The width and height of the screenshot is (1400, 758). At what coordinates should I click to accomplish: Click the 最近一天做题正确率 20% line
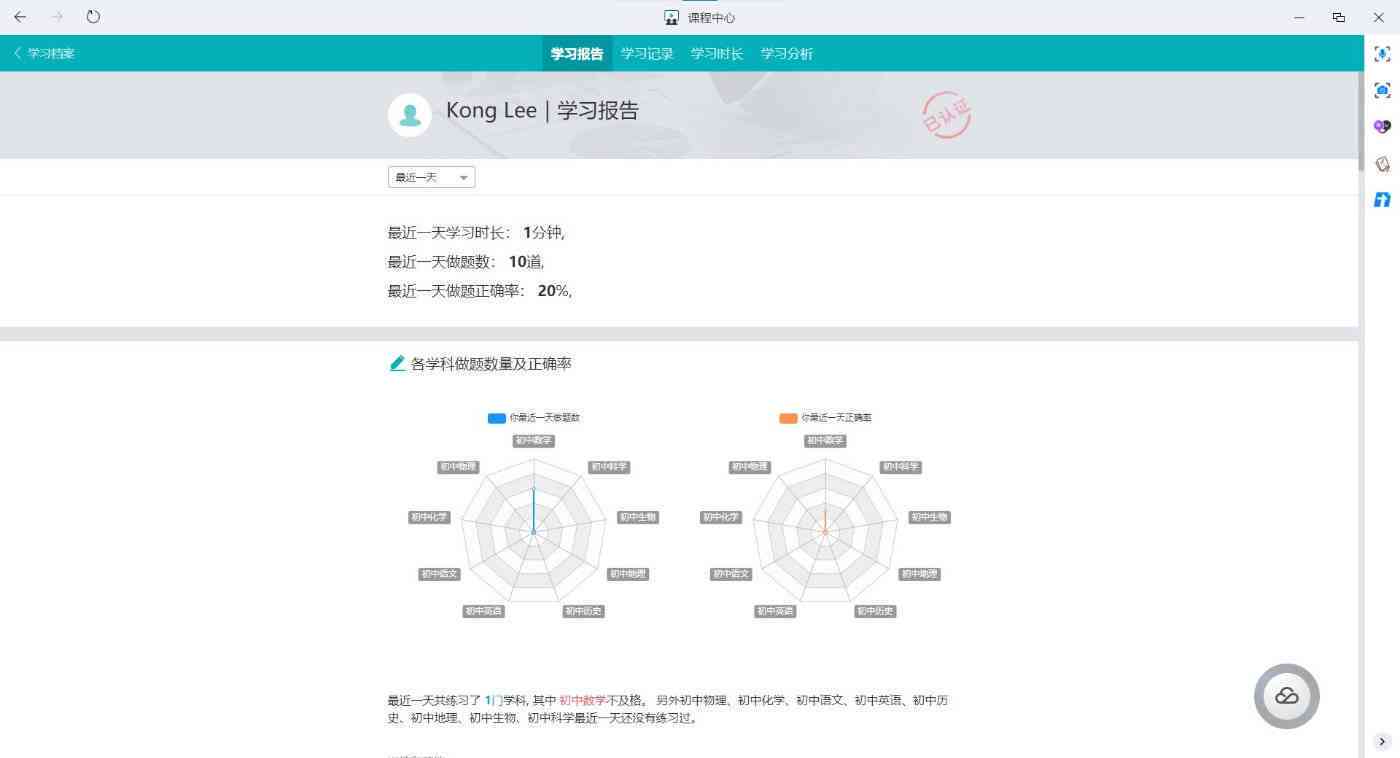tap(480, 291)
